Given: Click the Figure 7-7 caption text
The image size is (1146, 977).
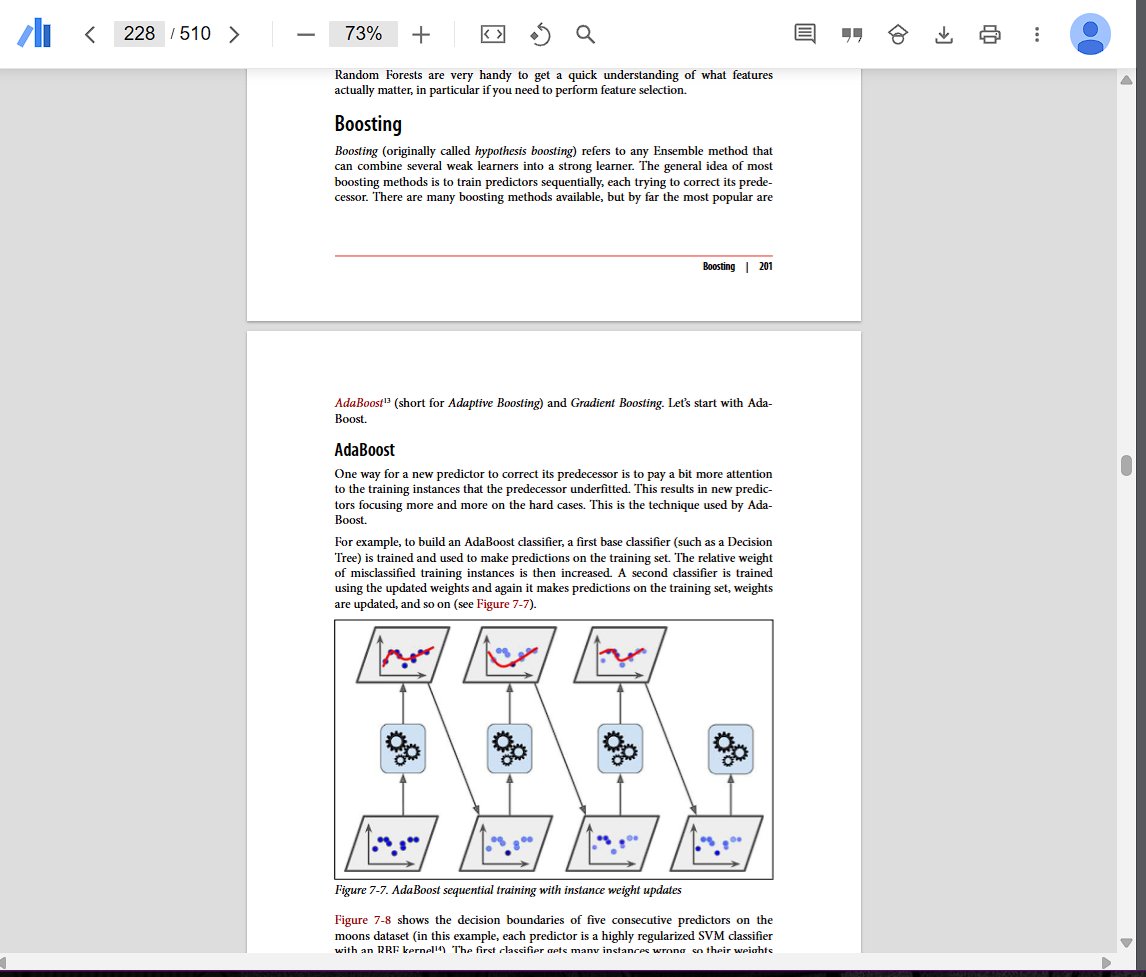Looking at the screenshot, I should click(508, 890).
